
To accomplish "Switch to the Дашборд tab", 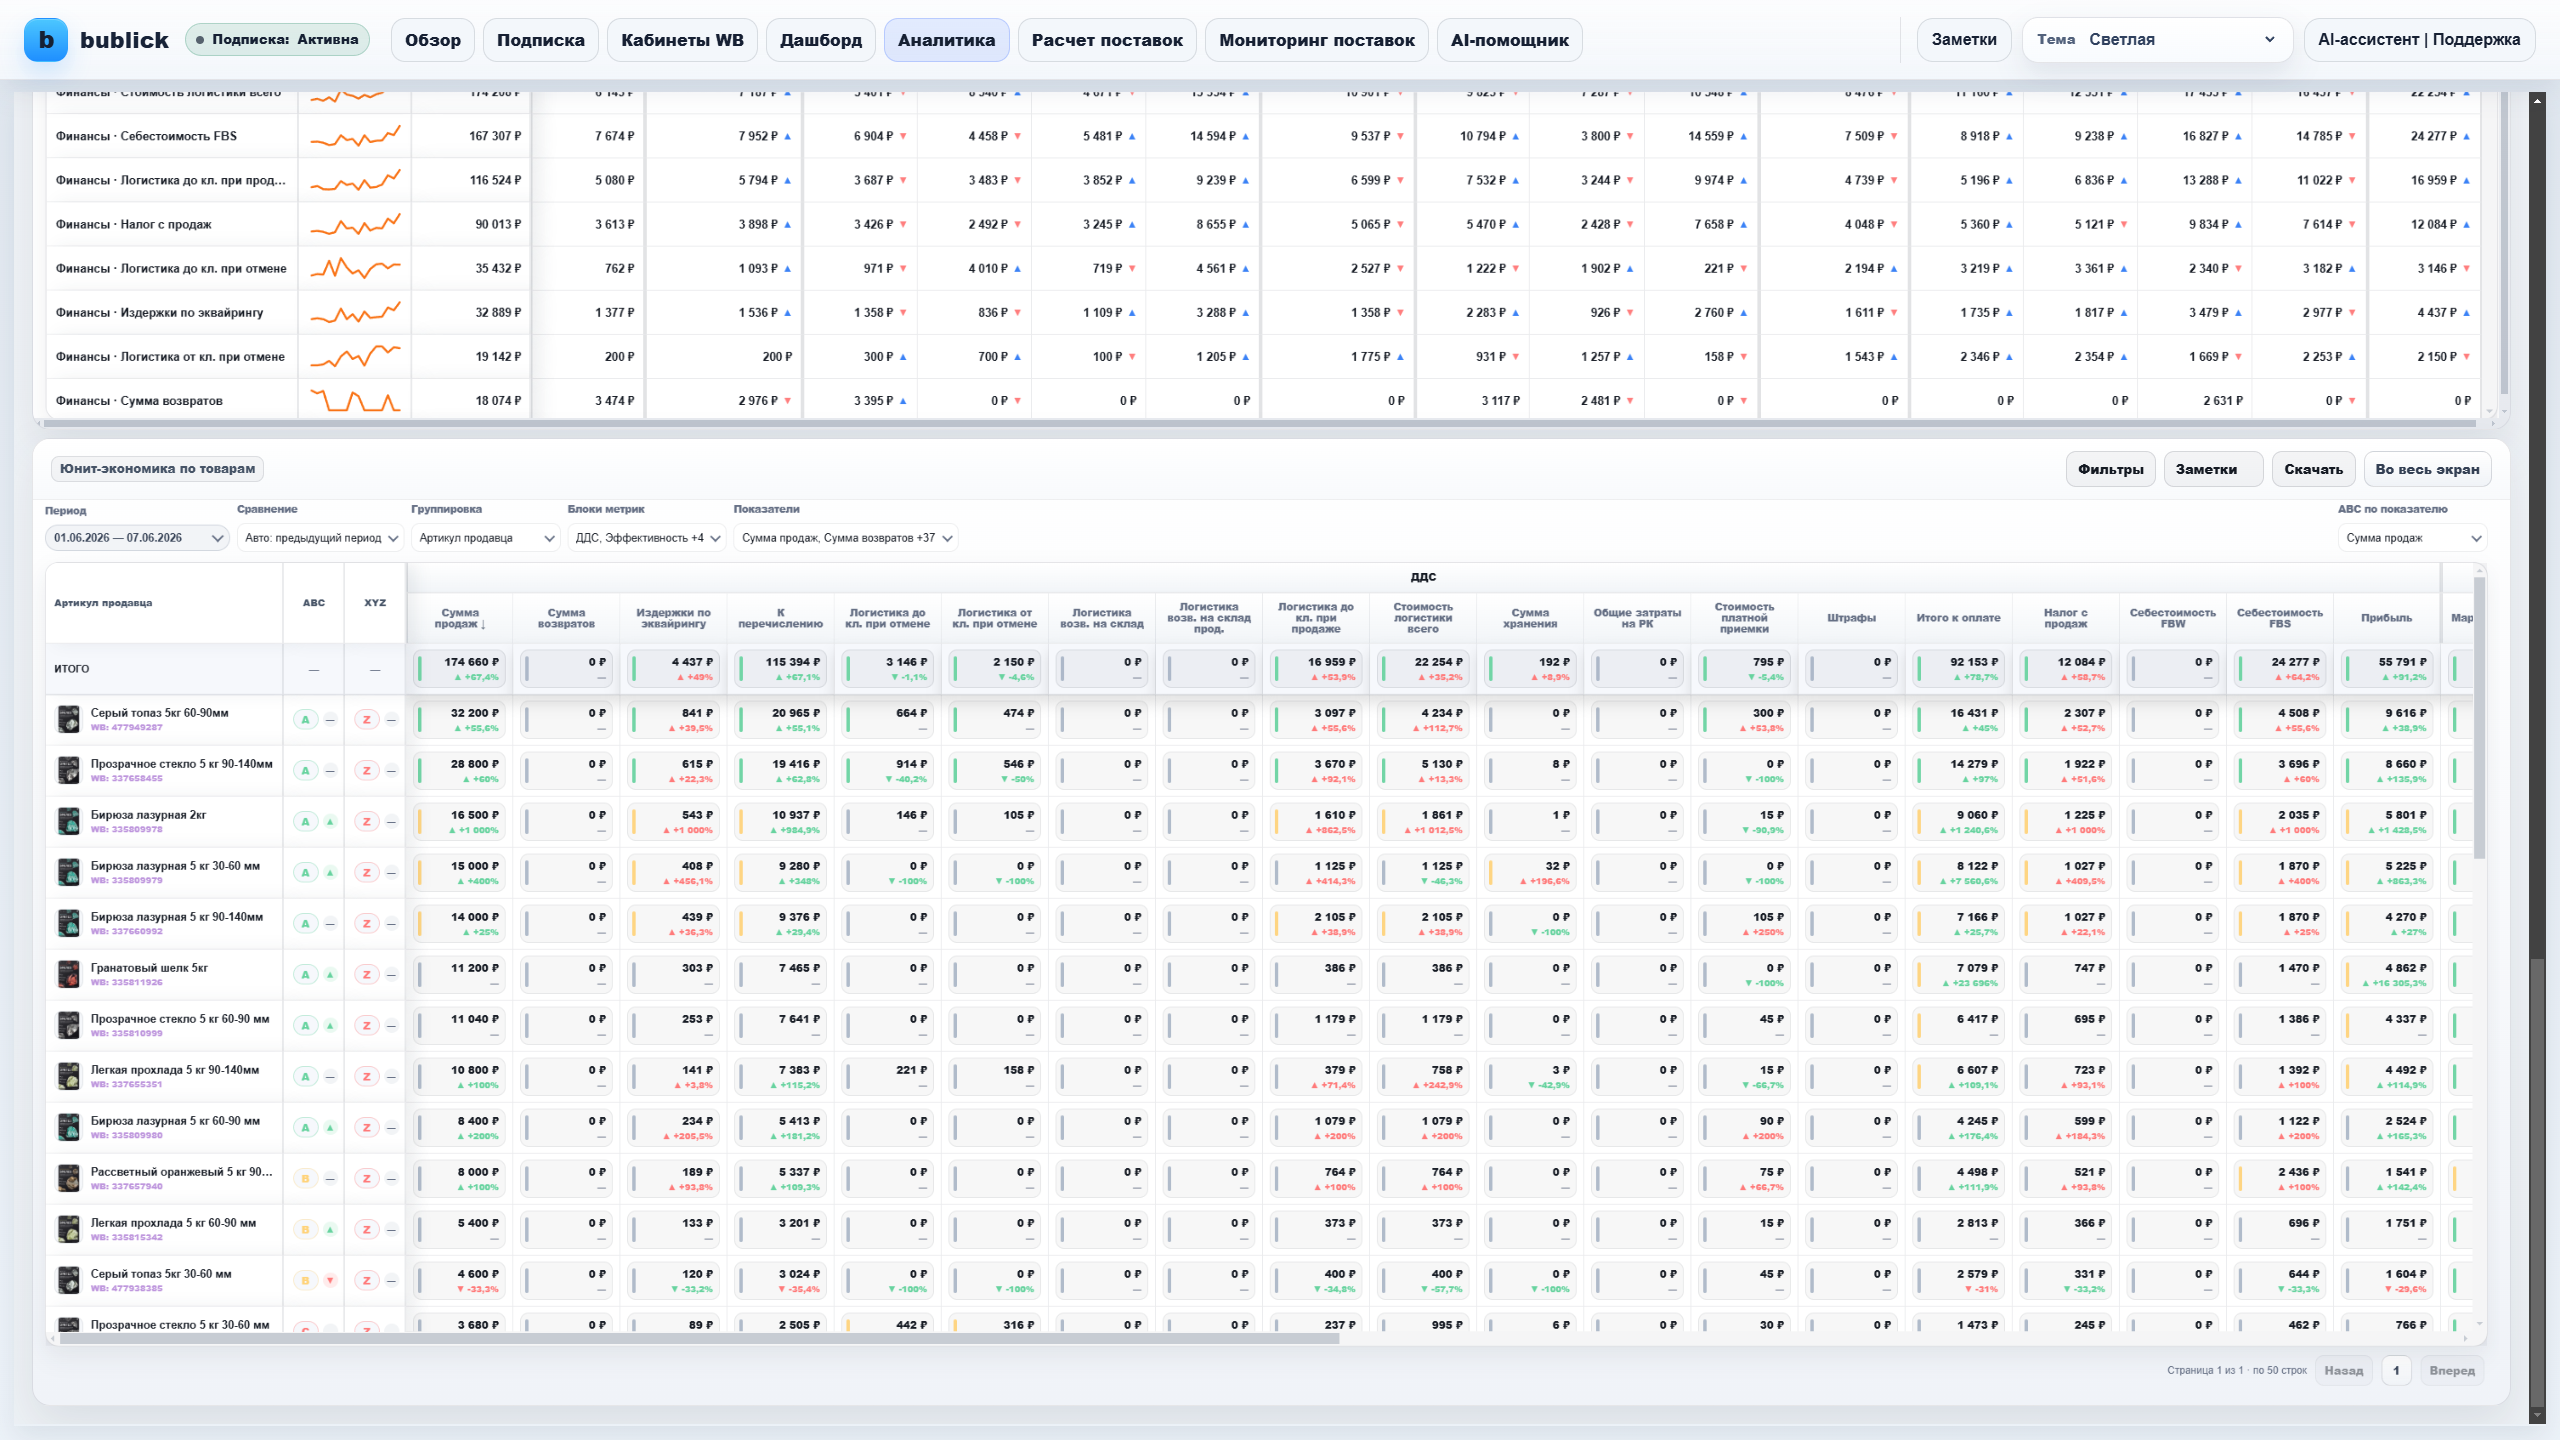I will (x=821, y=40).
